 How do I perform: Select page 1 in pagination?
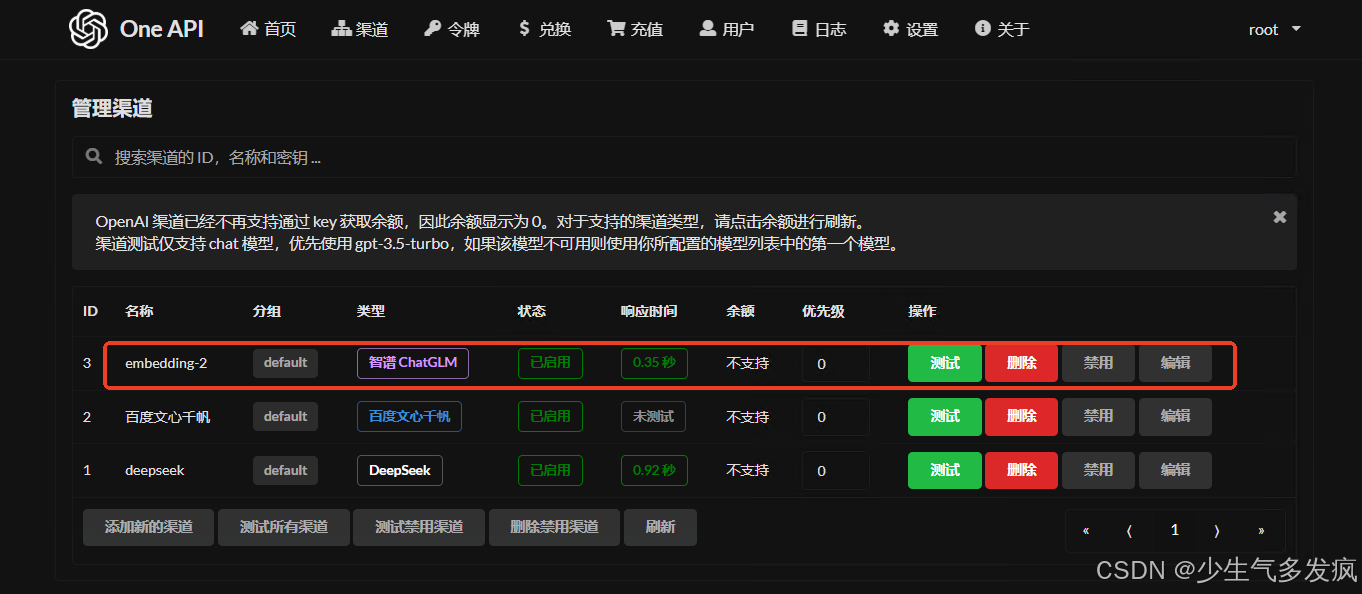1174,531
